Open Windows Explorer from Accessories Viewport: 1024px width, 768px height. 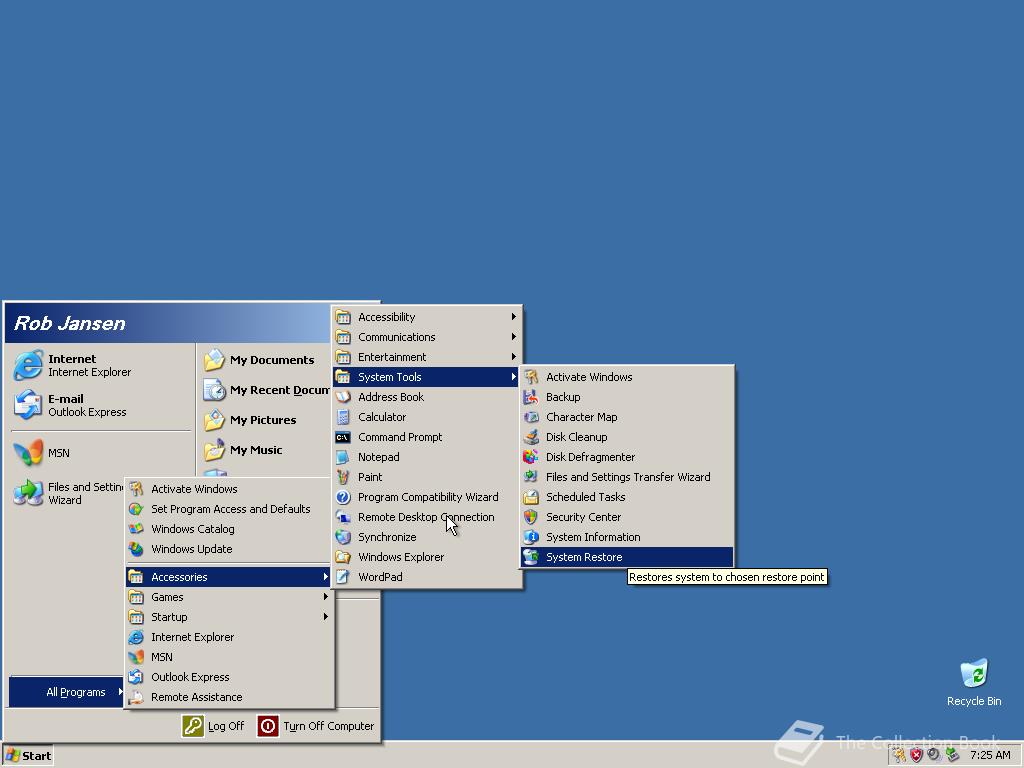pyautogui.click(x=426, y=557)
